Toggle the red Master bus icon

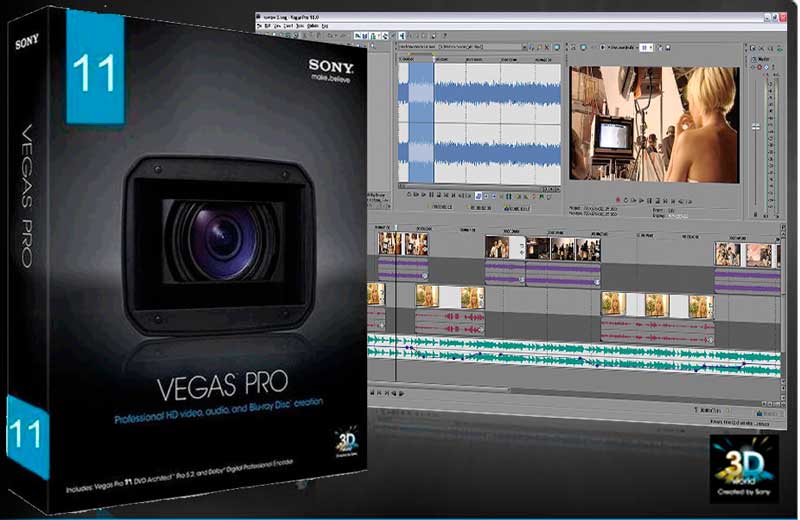[x=759, y=67]
